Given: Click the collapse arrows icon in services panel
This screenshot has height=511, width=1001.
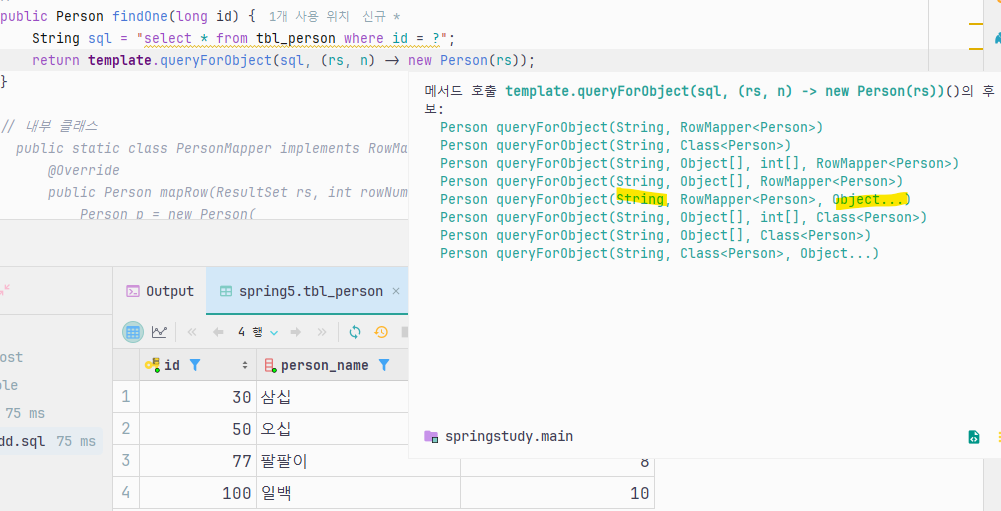Looking at the screenshot, I should pyautogui.click(x=4, y=290).
